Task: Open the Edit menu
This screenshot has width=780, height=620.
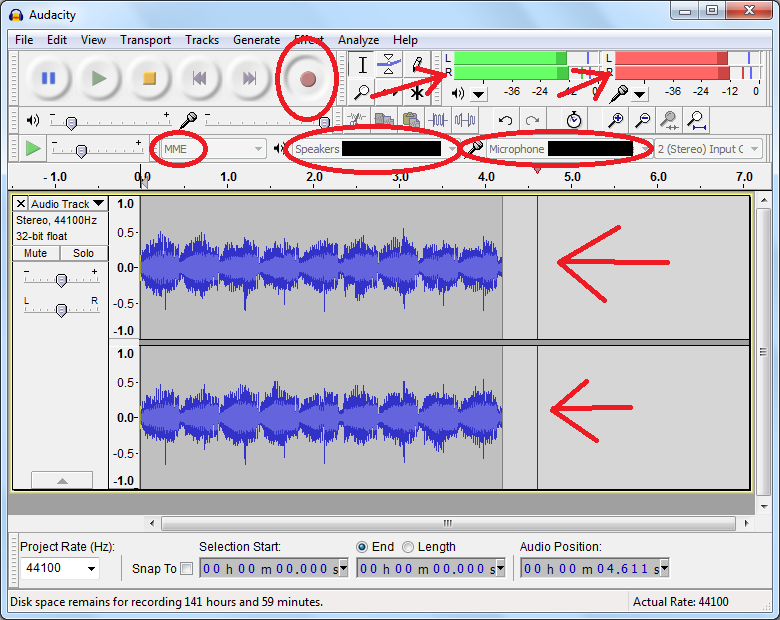Action: coord(57,40)
